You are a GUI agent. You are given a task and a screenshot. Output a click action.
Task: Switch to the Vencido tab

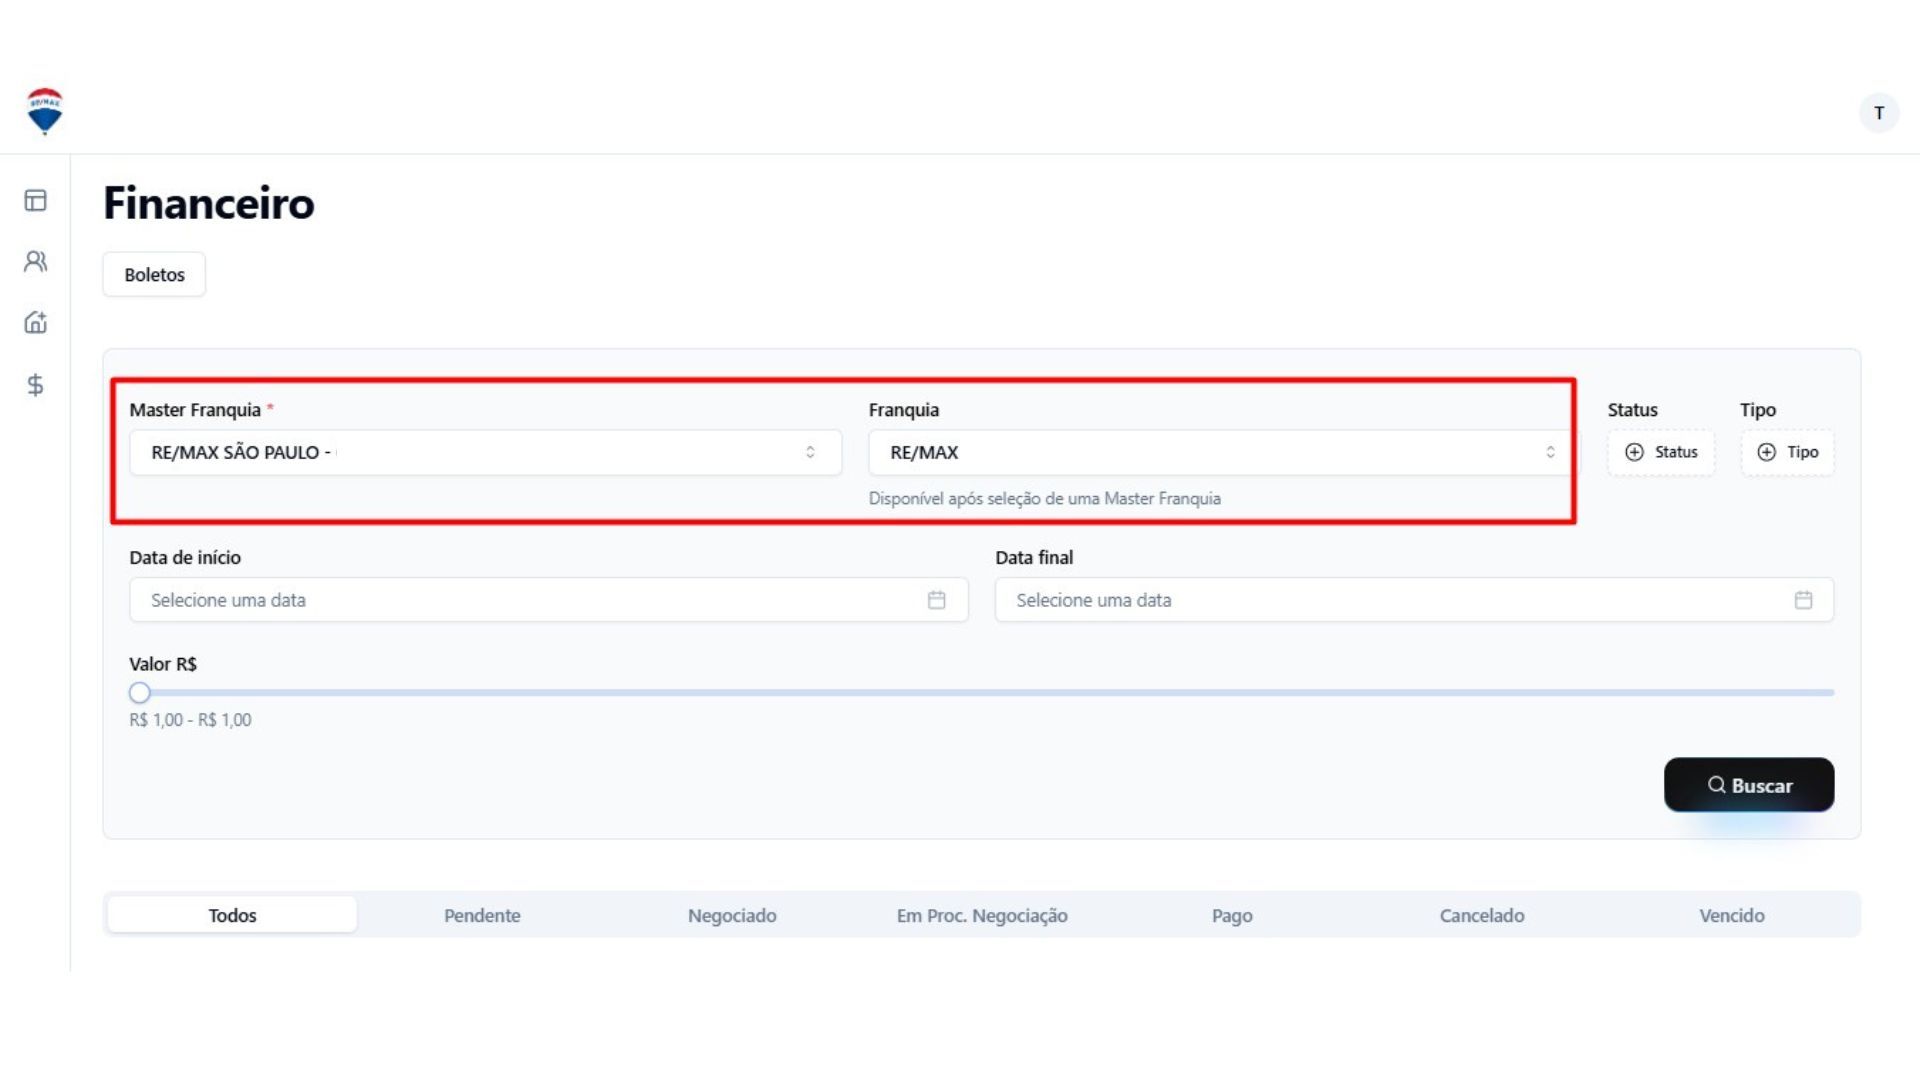click(x=1732, y=915)
